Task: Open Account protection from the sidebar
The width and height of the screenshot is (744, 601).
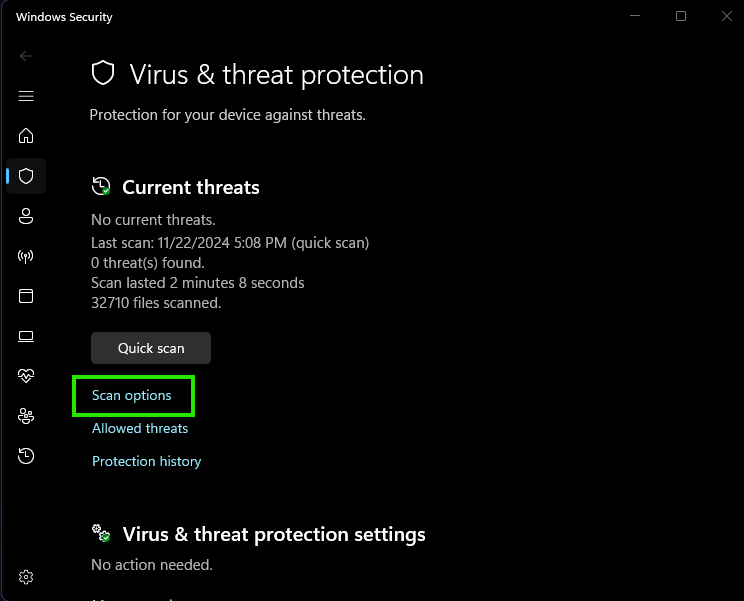Action: [x=26, y=216]
